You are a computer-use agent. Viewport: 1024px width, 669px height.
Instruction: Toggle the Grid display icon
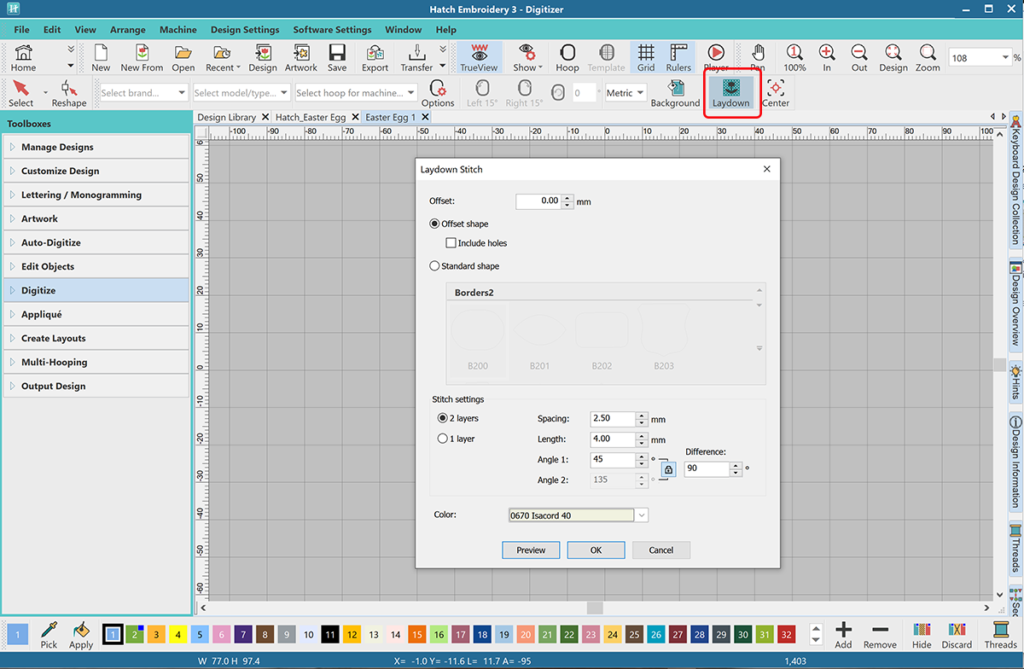[646, 57]
